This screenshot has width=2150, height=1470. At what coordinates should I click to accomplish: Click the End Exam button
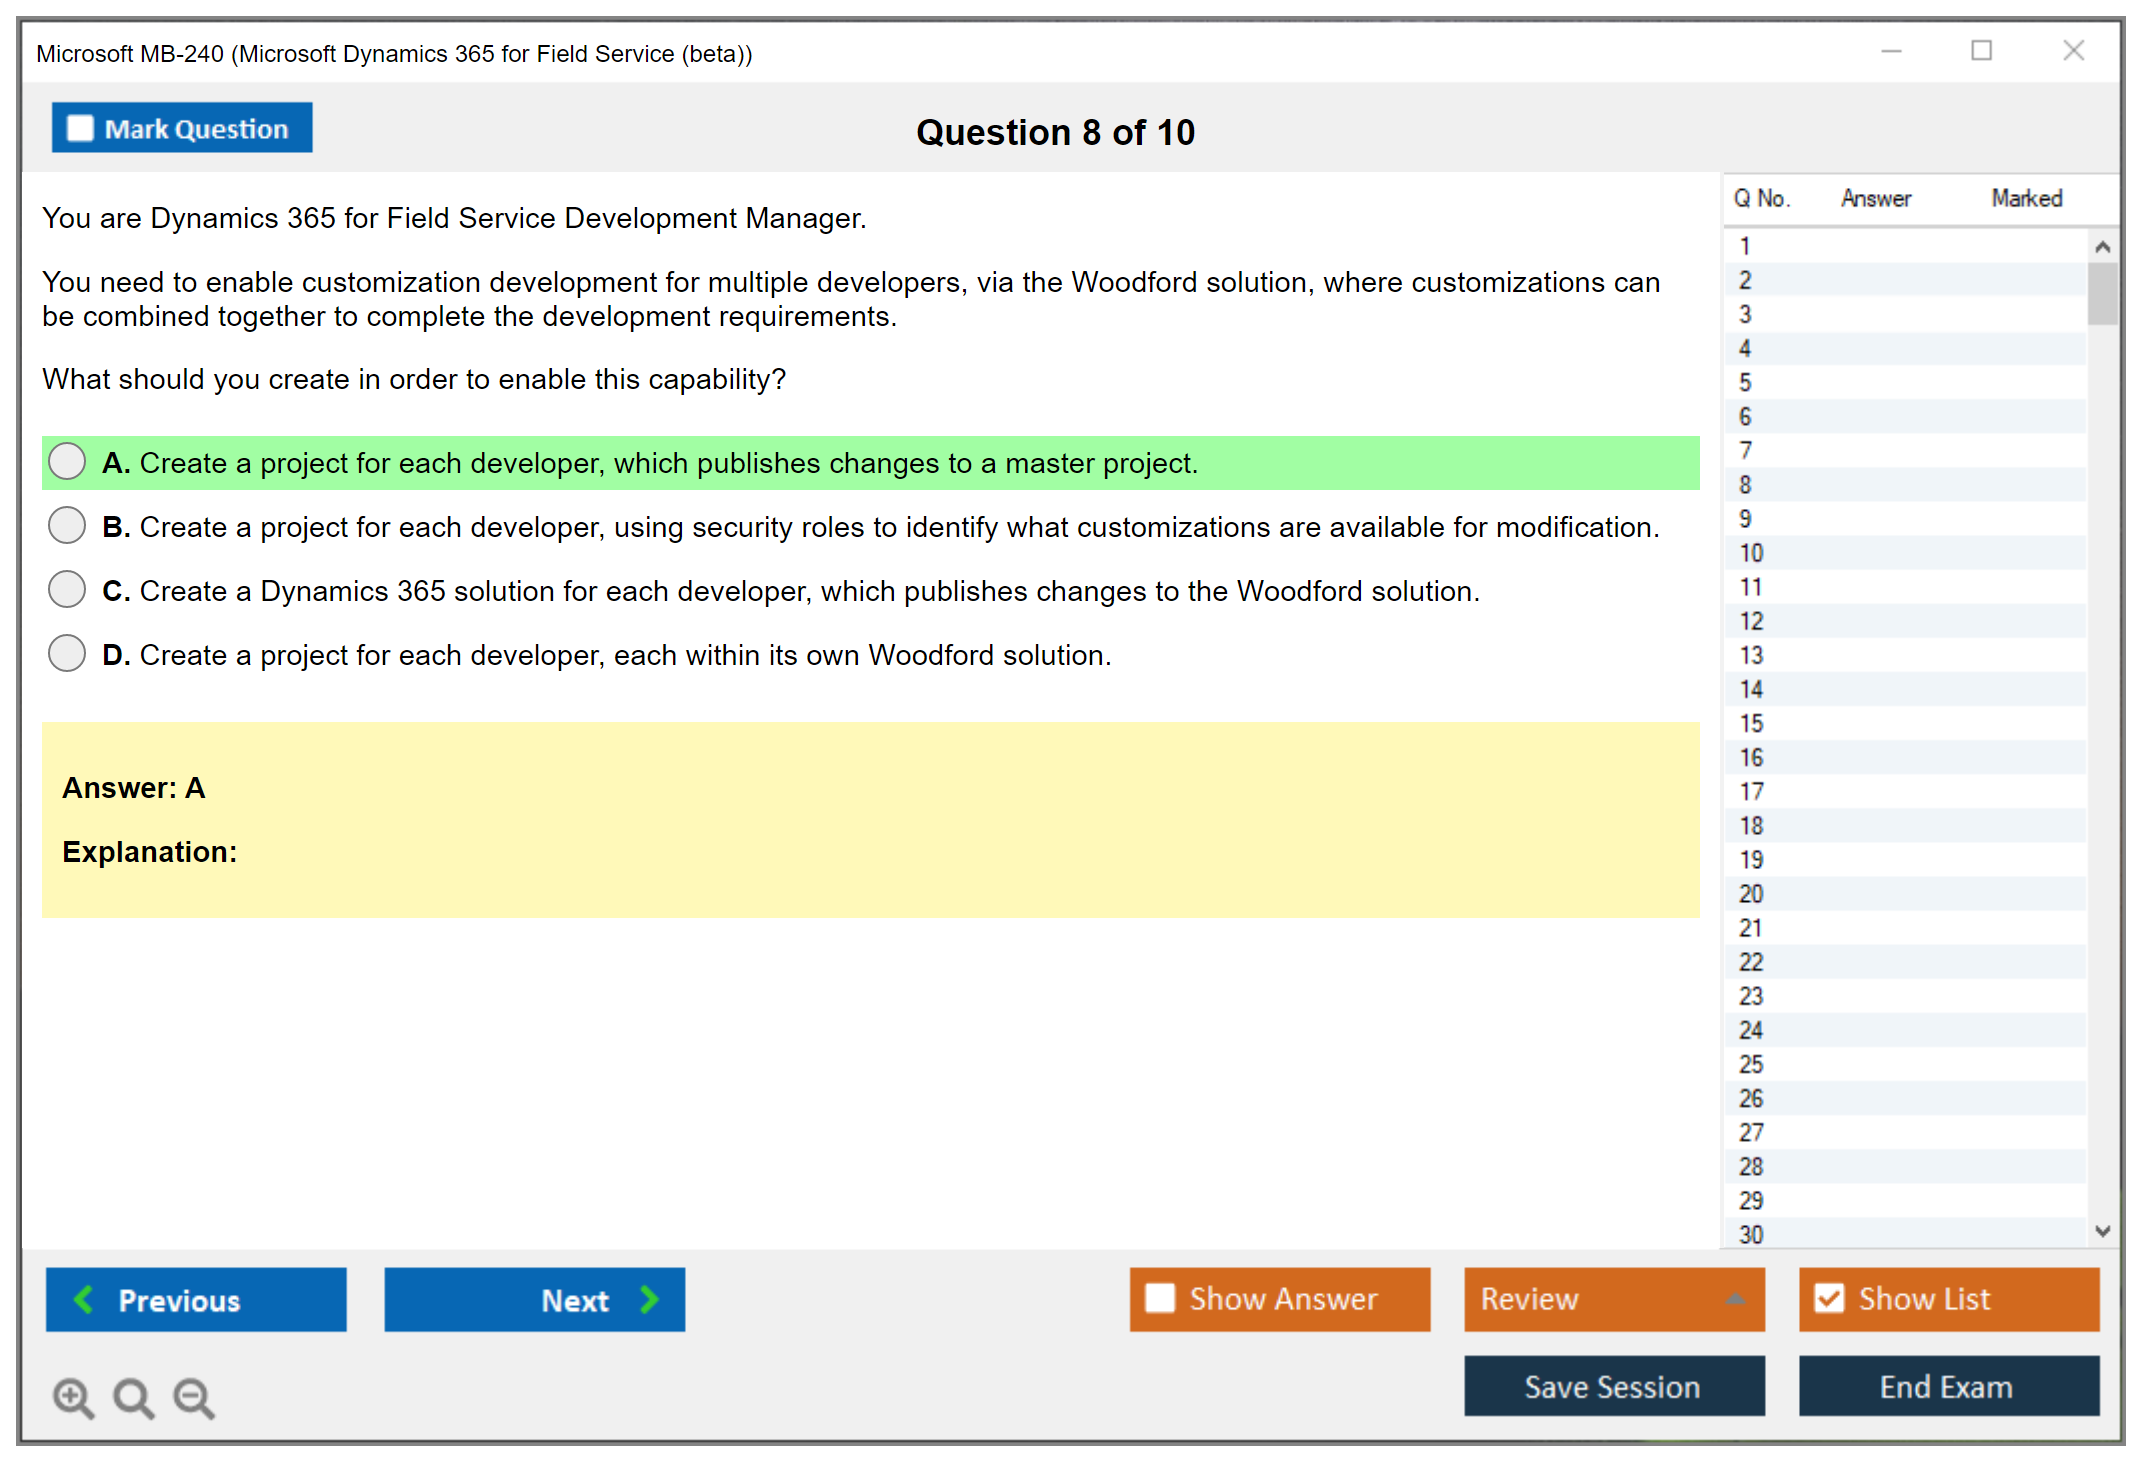pos(1947,1386)
